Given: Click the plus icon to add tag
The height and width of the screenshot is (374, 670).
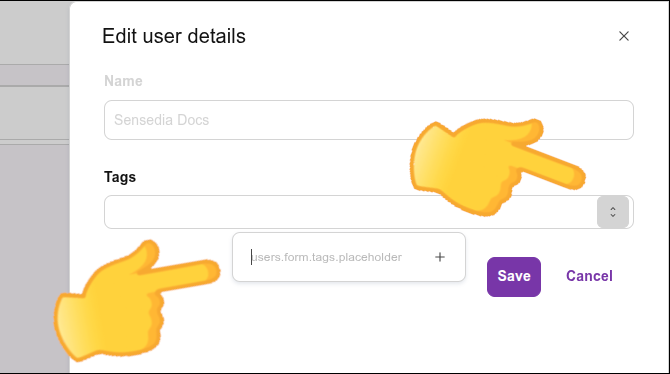Looking at the screenshot, I should pyautogui.click(x=440, y=257).
